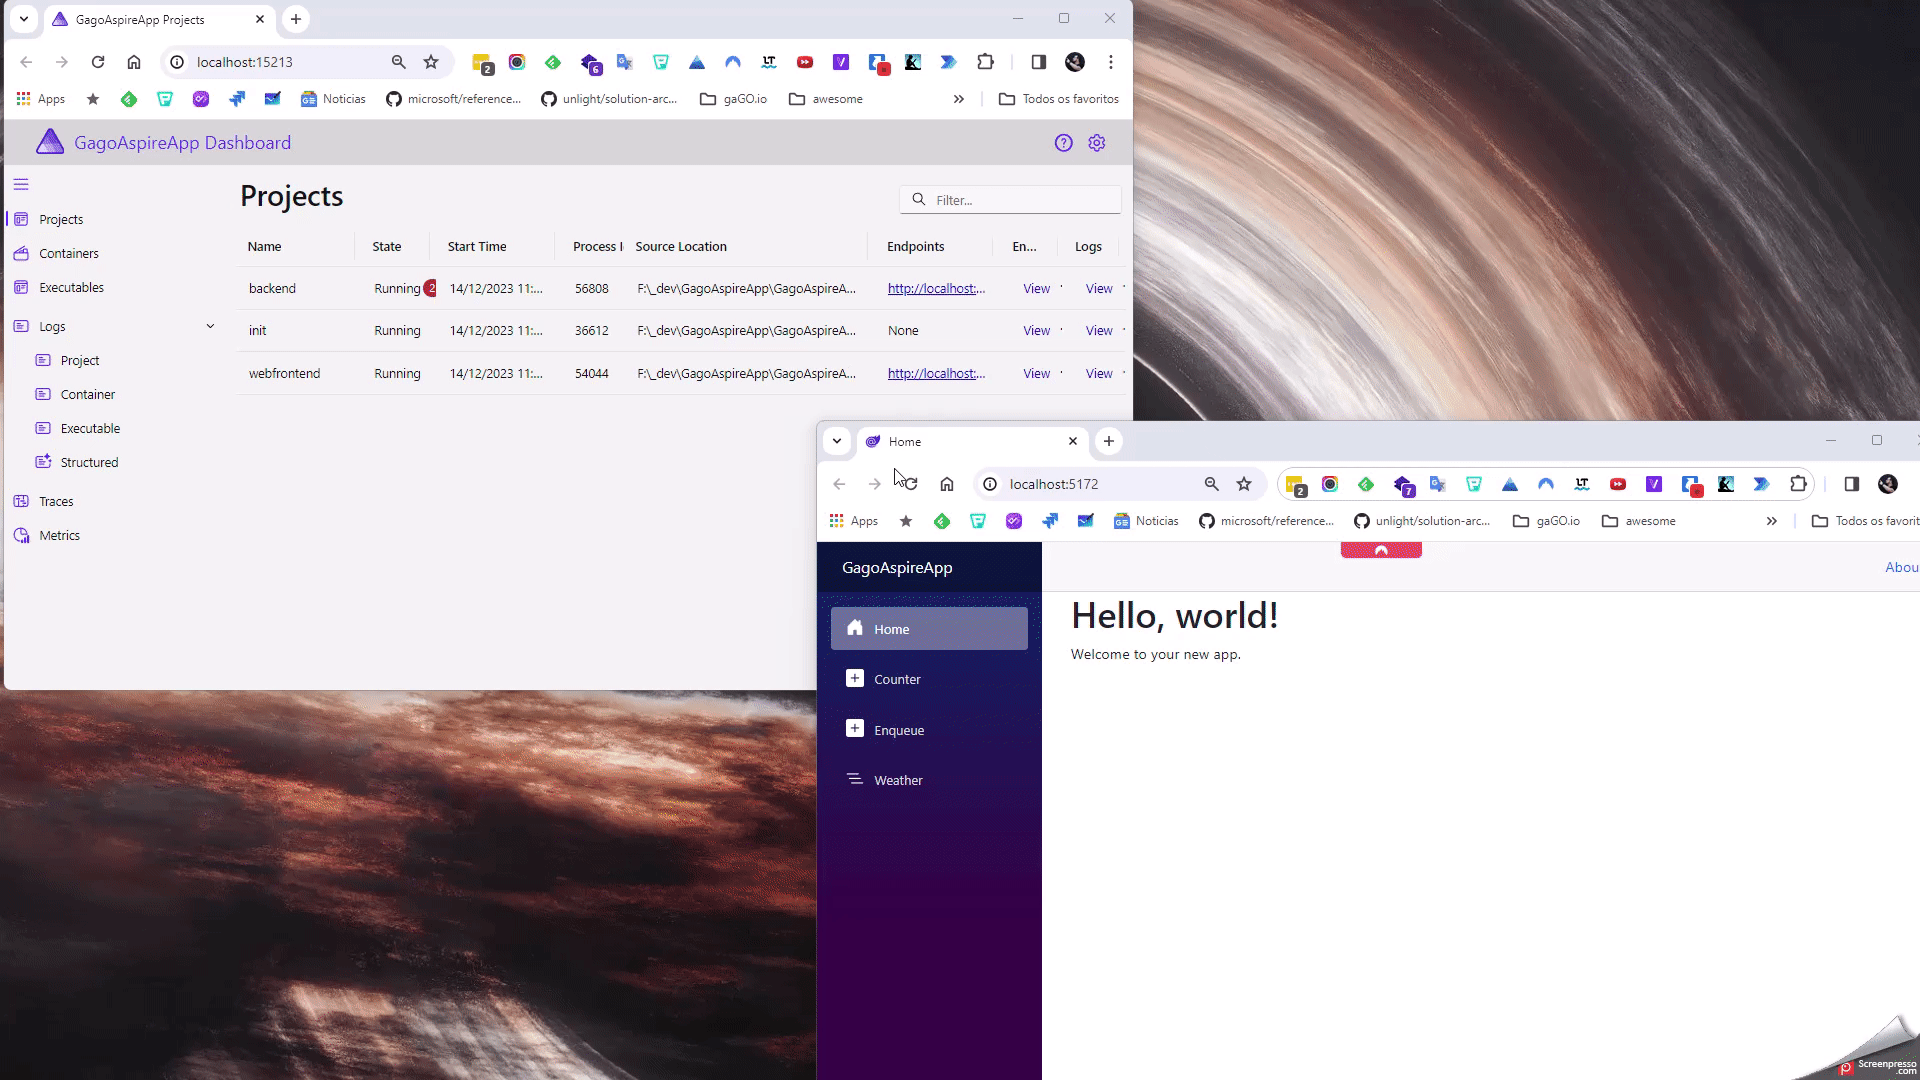
Task: Collapse the Logs section chevron
Action: (x=210, y=326)
